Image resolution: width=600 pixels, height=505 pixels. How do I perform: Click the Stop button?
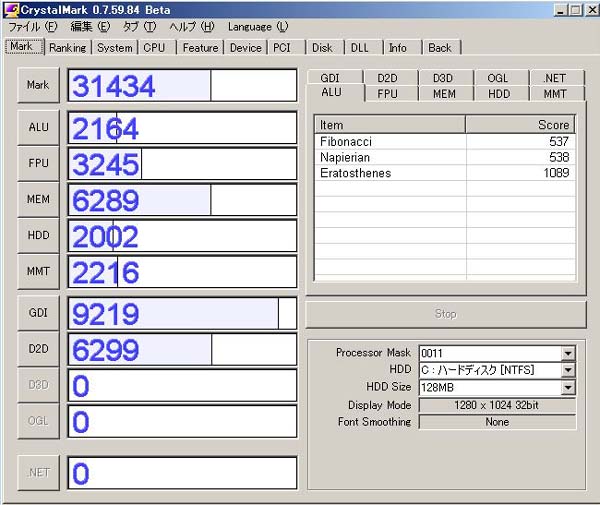pos(446,314)
